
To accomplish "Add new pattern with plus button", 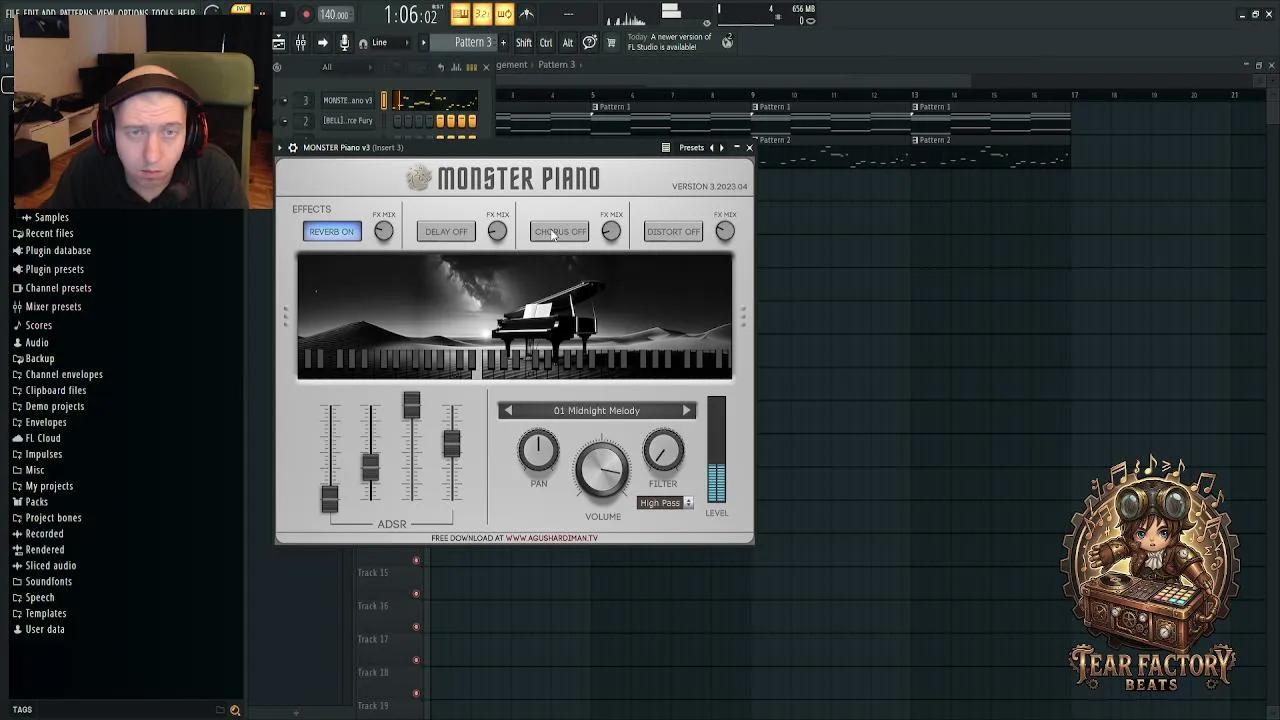I will pos(503,43).
